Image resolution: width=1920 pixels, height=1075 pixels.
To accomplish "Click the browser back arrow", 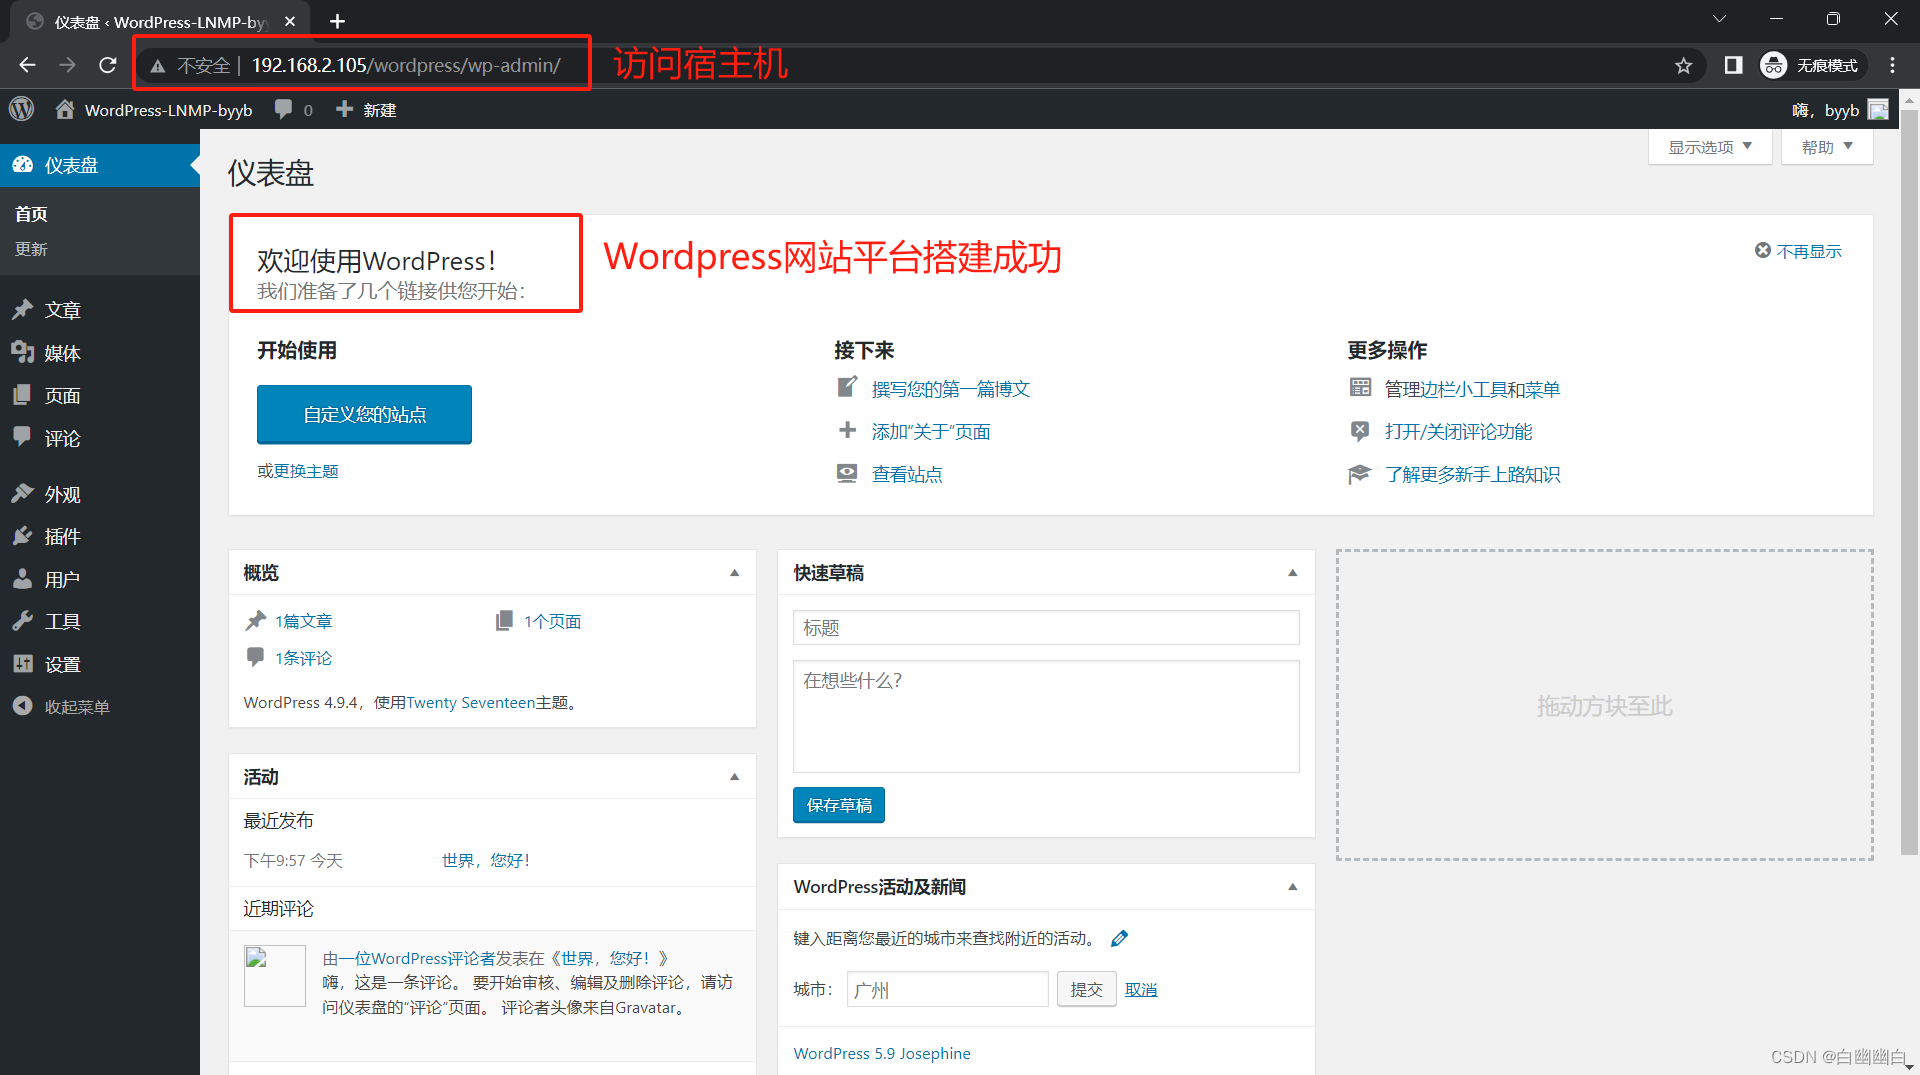I will 27,65.
